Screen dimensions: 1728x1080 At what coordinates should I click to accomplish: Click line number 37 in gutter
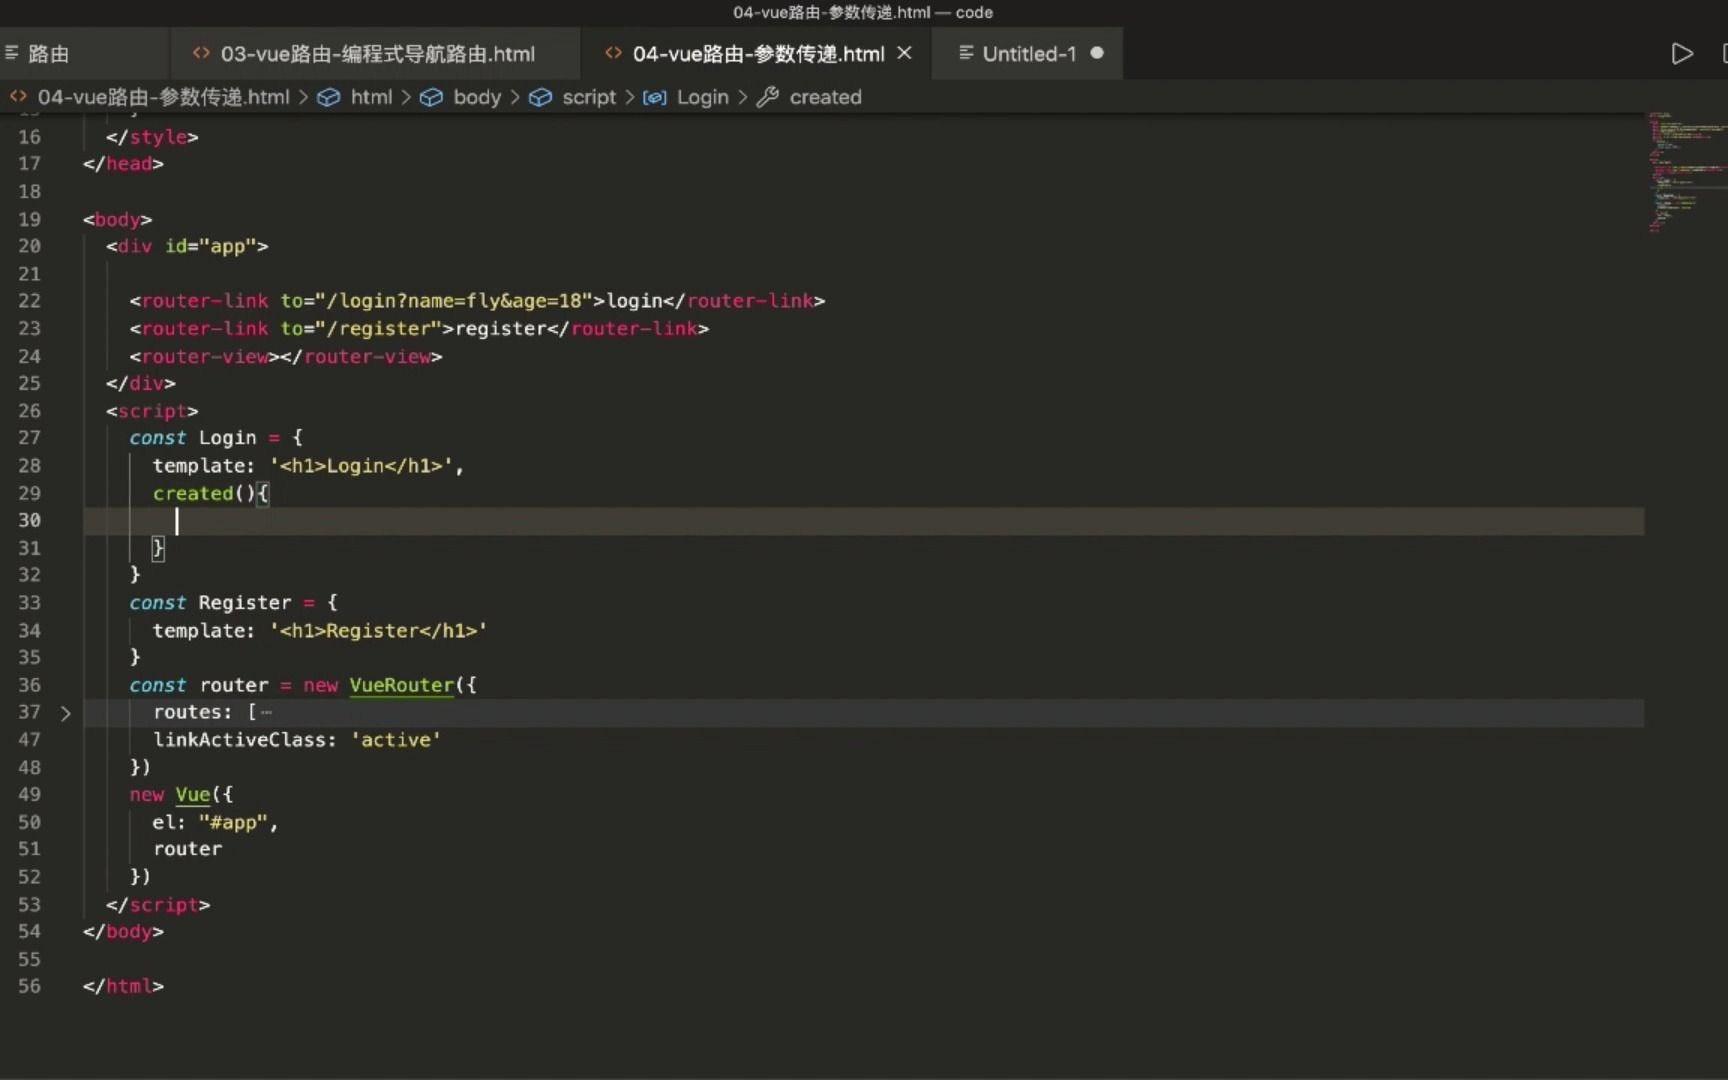click(x=29, y=712)
